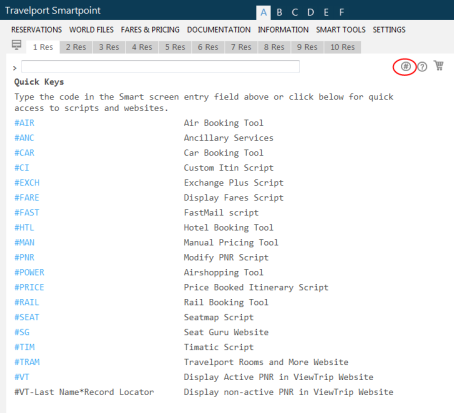Launch the #ANC quick key link
454x413 pixels.
tap(24, 138)
